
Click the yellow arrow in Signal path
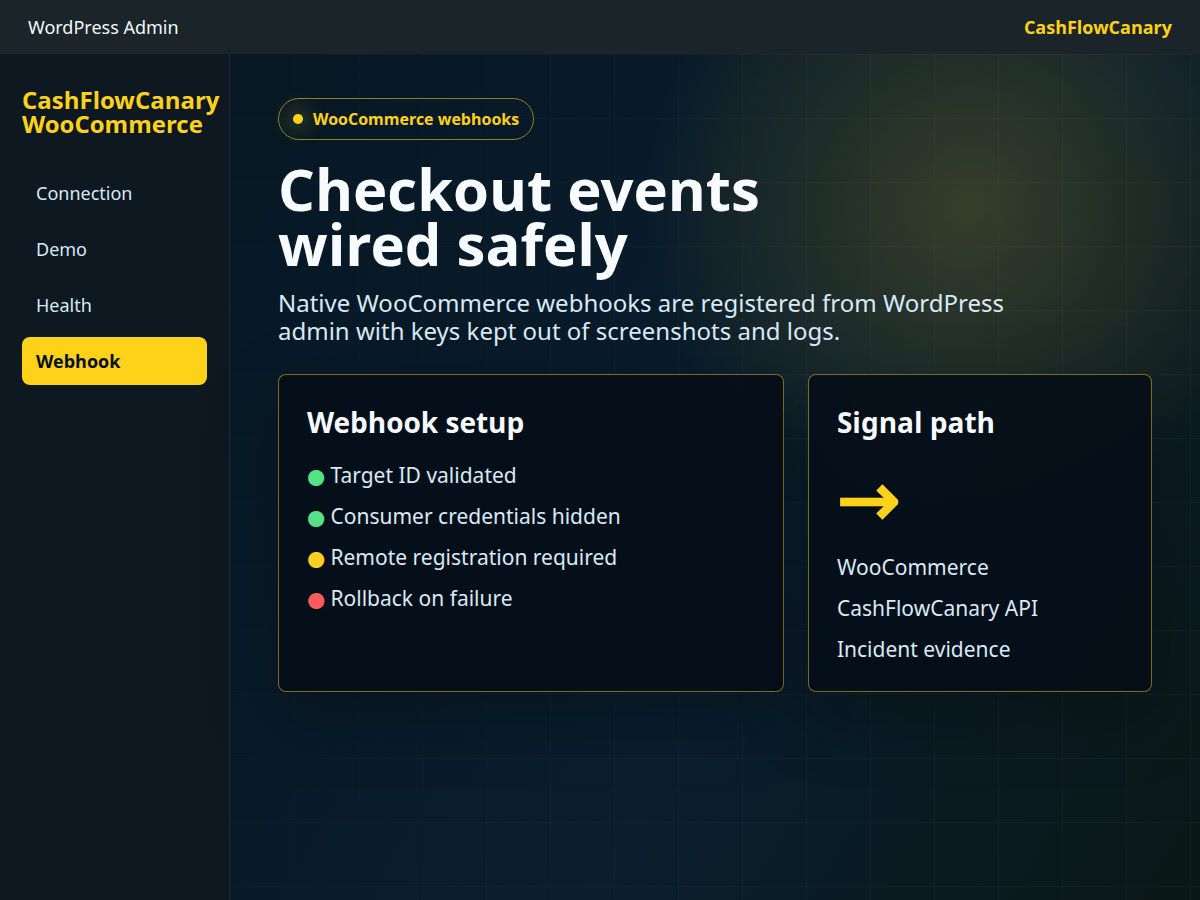point(869,501)
